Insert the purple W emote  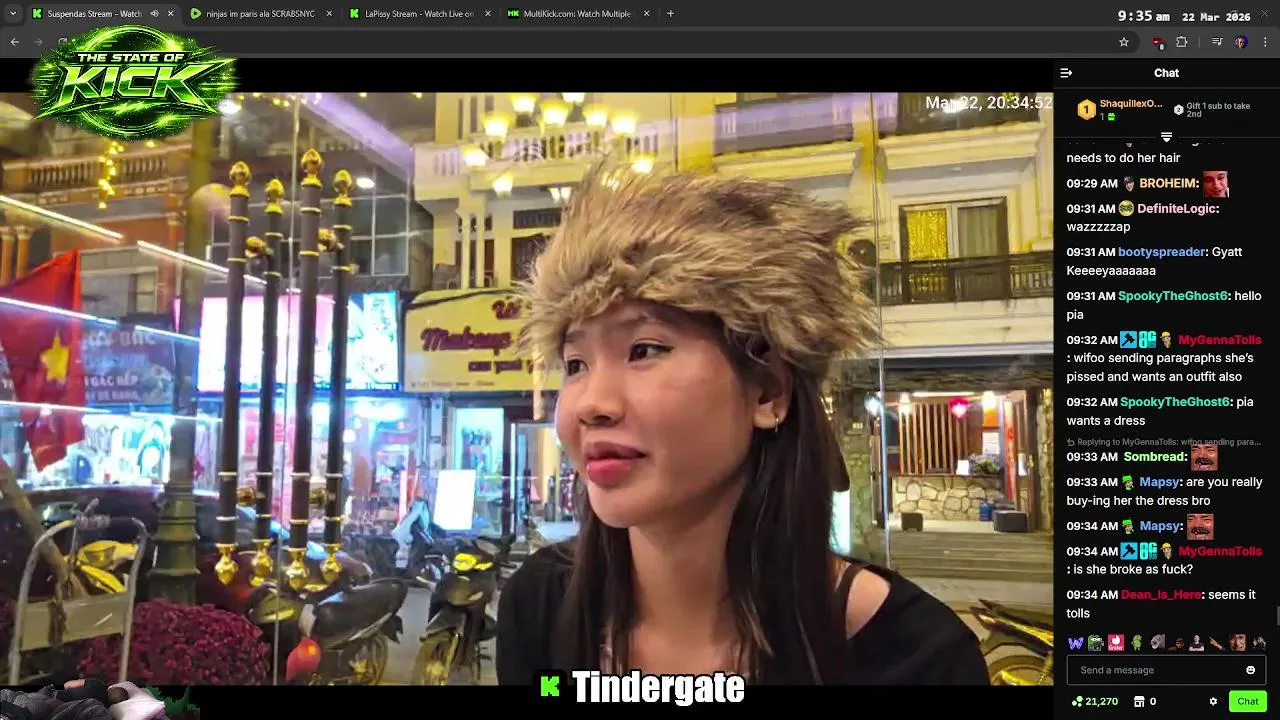1075,643
